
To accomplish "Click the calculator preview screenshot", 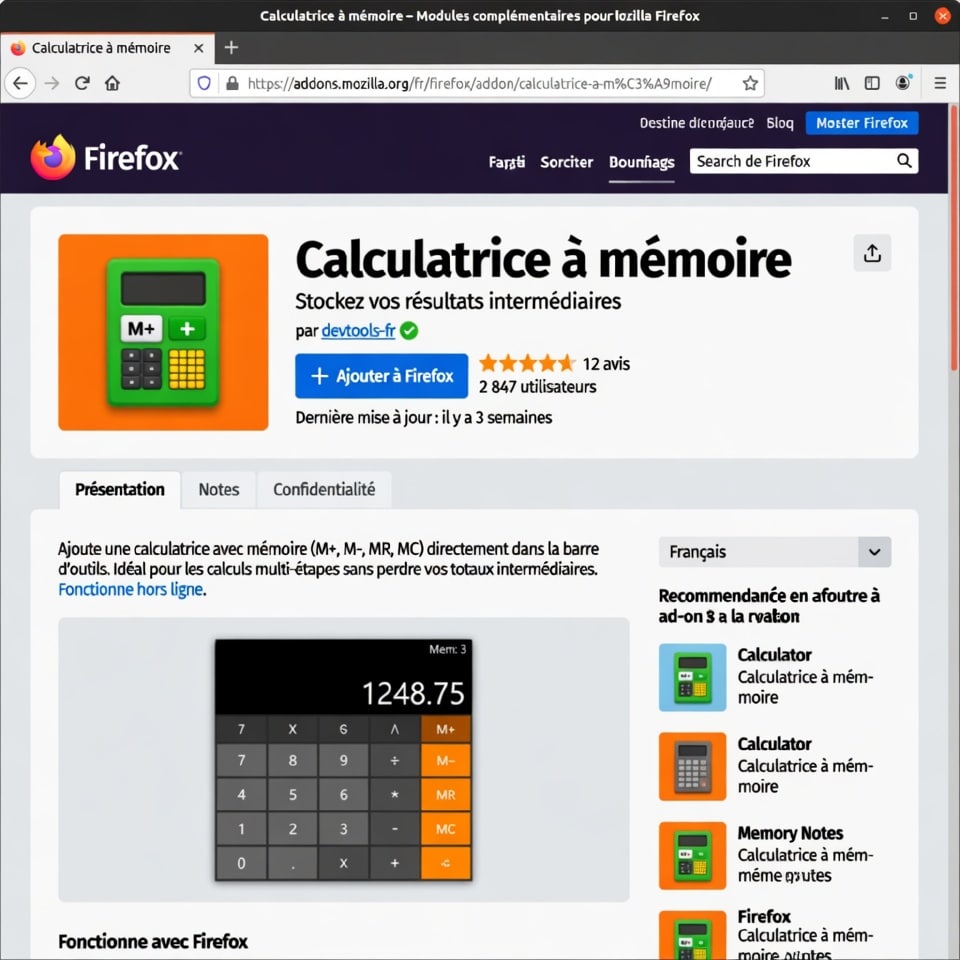I will pos(343,760).
